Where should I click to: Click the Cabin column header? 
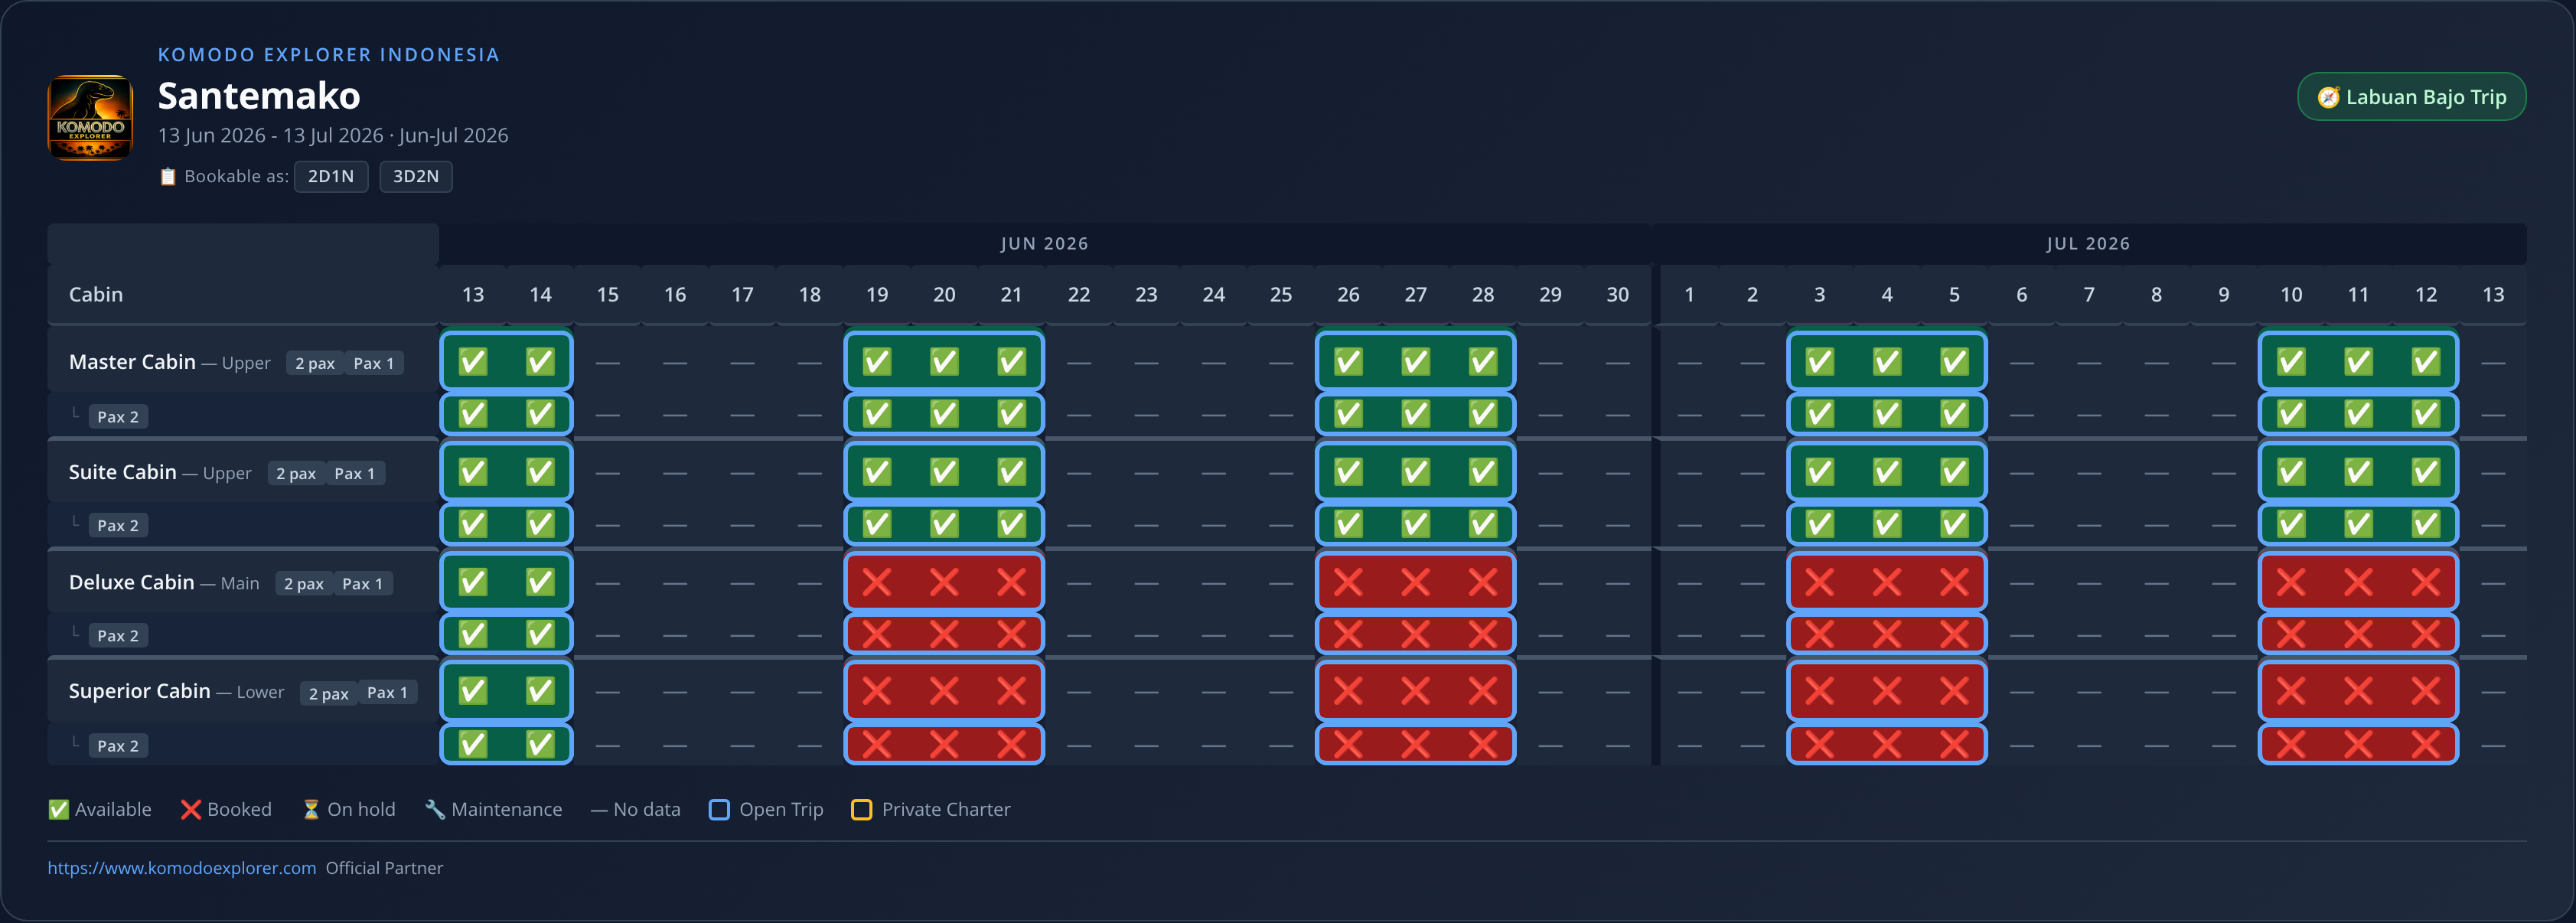point(96,294)
